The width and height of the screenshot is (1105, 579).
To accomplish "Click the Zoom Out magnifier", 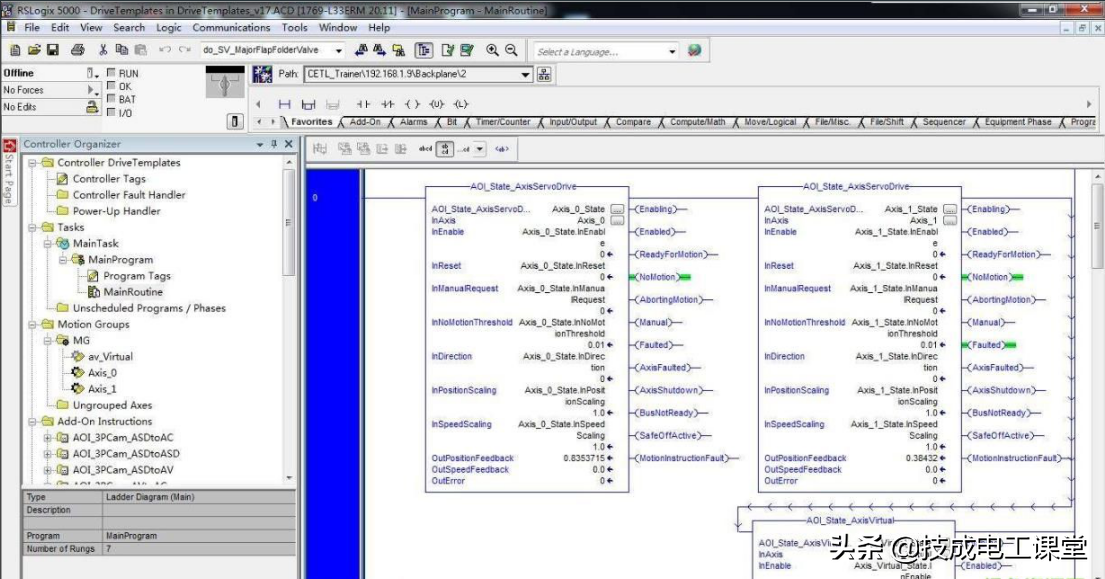I will tap(511, 50).
